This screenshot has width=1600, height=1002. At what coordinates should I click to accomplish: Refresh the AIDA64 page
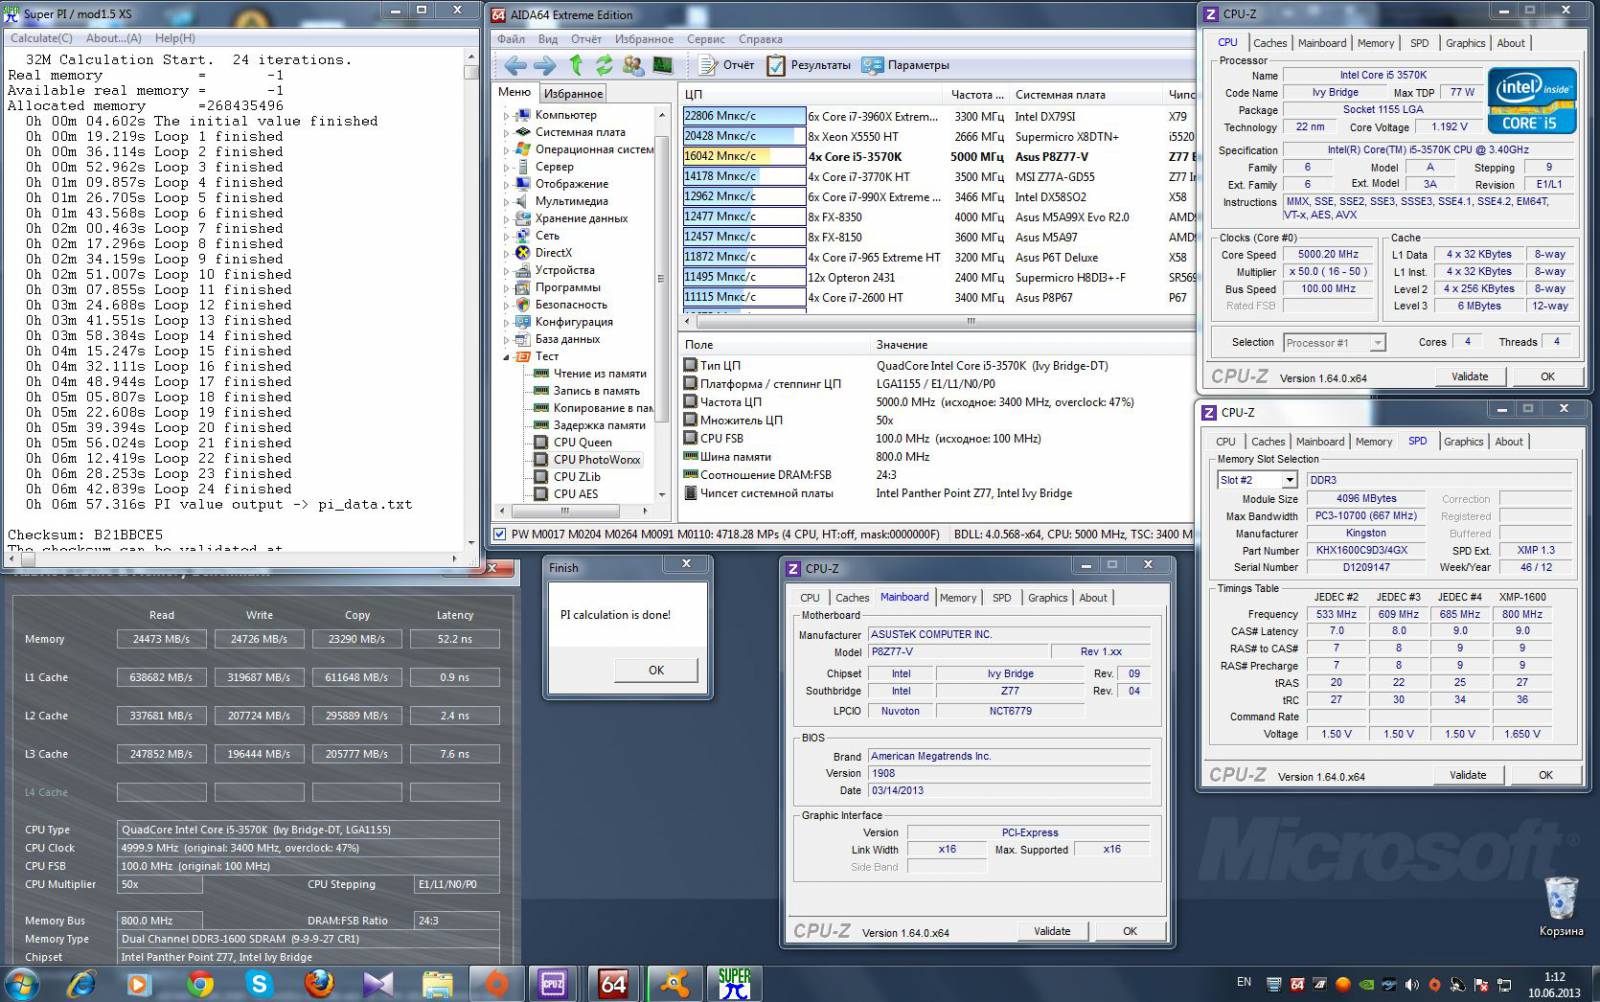(604, 65)
